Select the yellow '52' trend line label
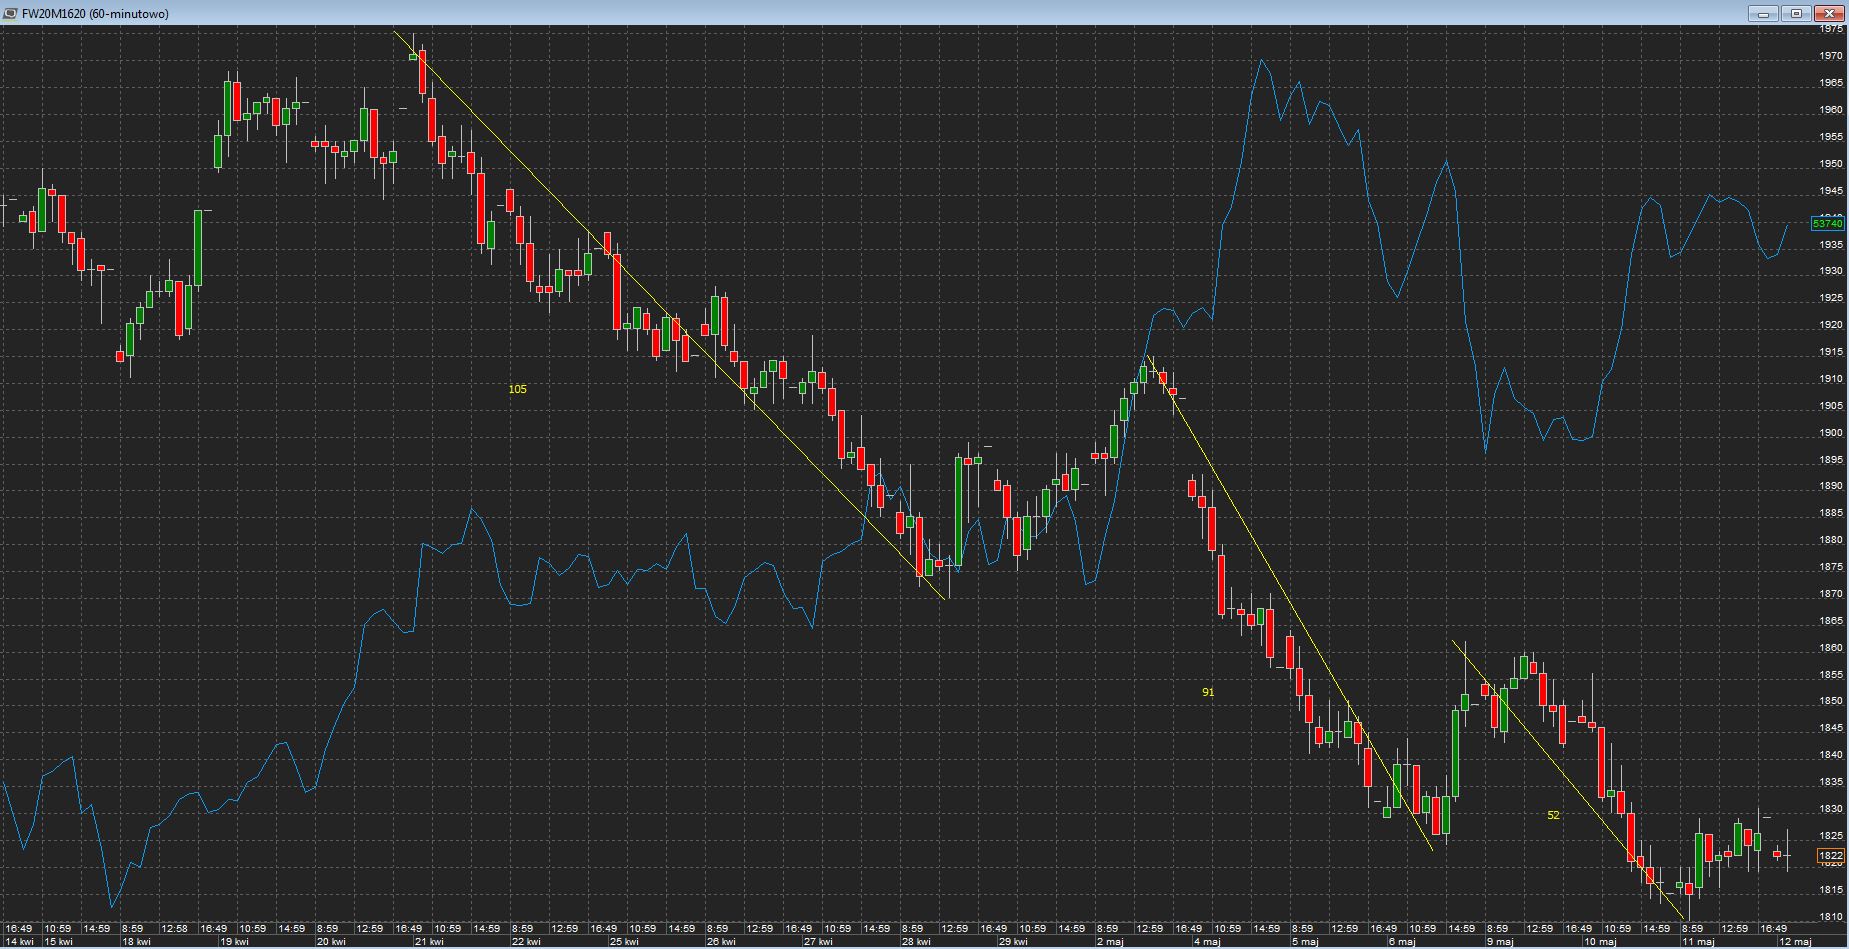This screenshot has width=1849, height=949. tap(1553, 815)
